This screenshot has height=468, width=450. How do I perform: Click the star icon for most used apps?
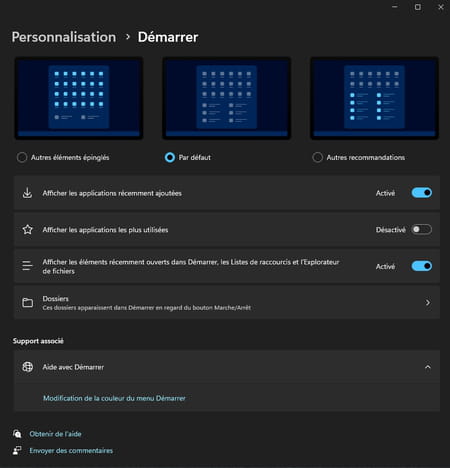[x=27, y=229]
